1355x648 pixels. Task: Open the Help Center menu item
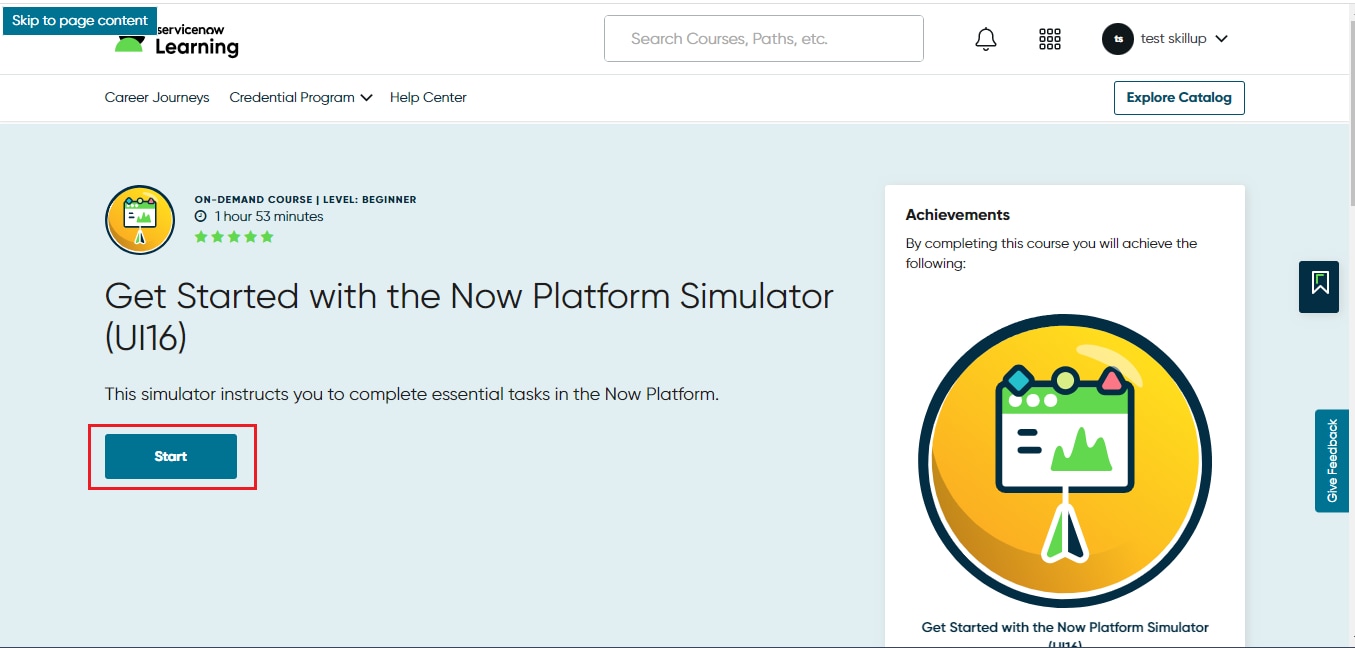[x=428, y=97]
